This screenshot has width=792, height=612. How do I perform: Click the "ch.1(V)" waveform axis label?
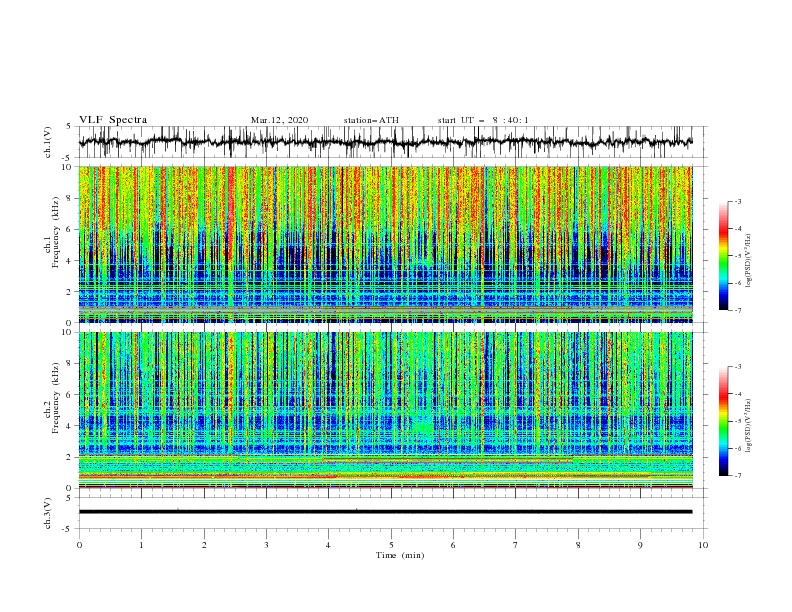coord(48,142)
